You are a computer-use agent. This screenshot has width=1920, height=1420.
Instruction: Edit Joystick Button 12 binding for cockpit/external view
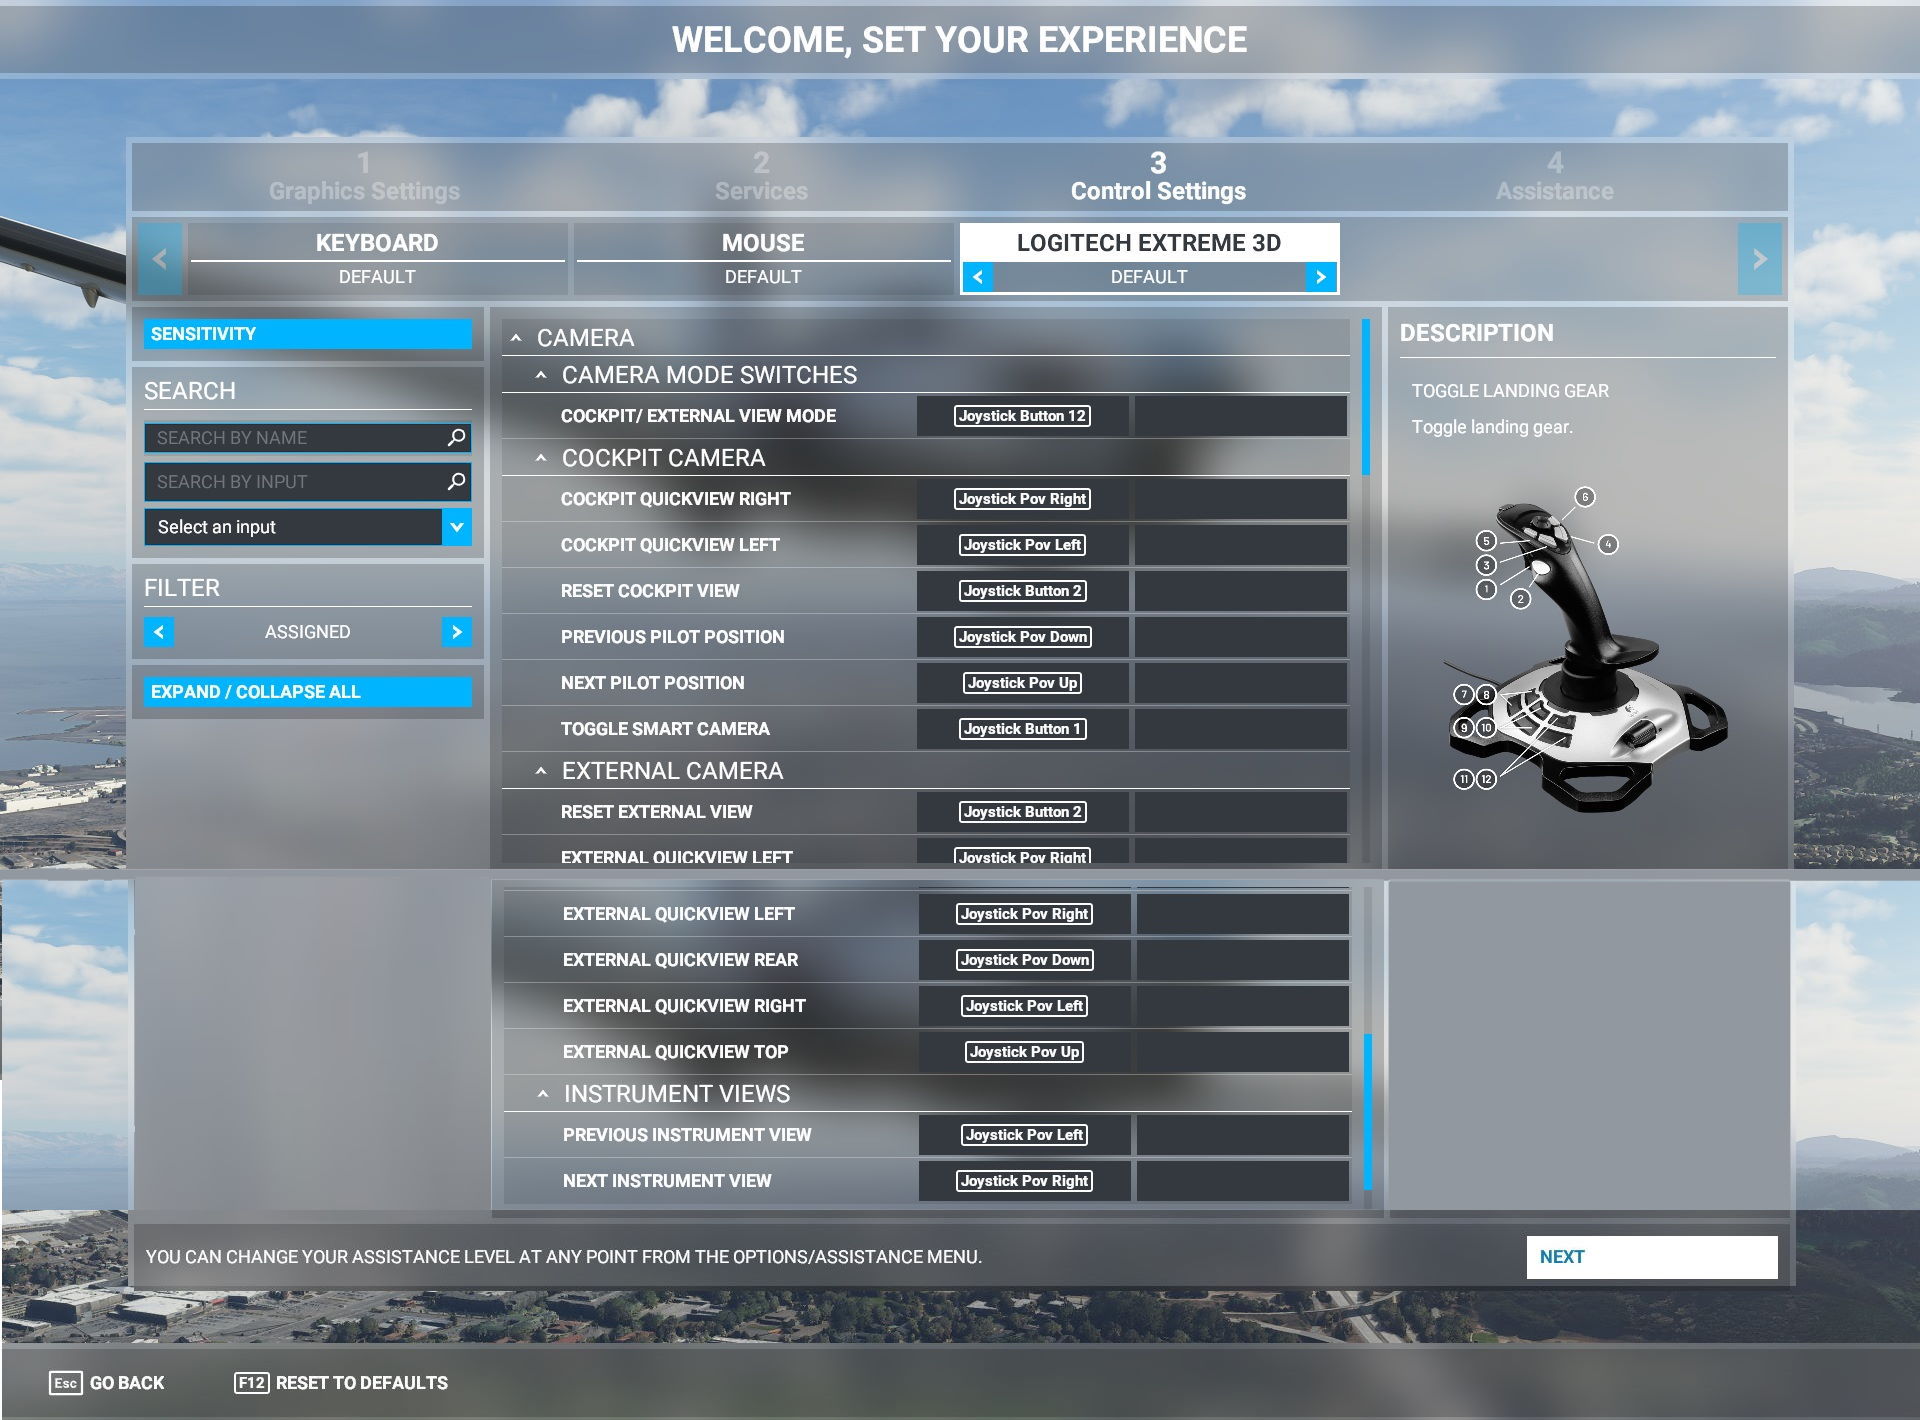[1022, 416]
